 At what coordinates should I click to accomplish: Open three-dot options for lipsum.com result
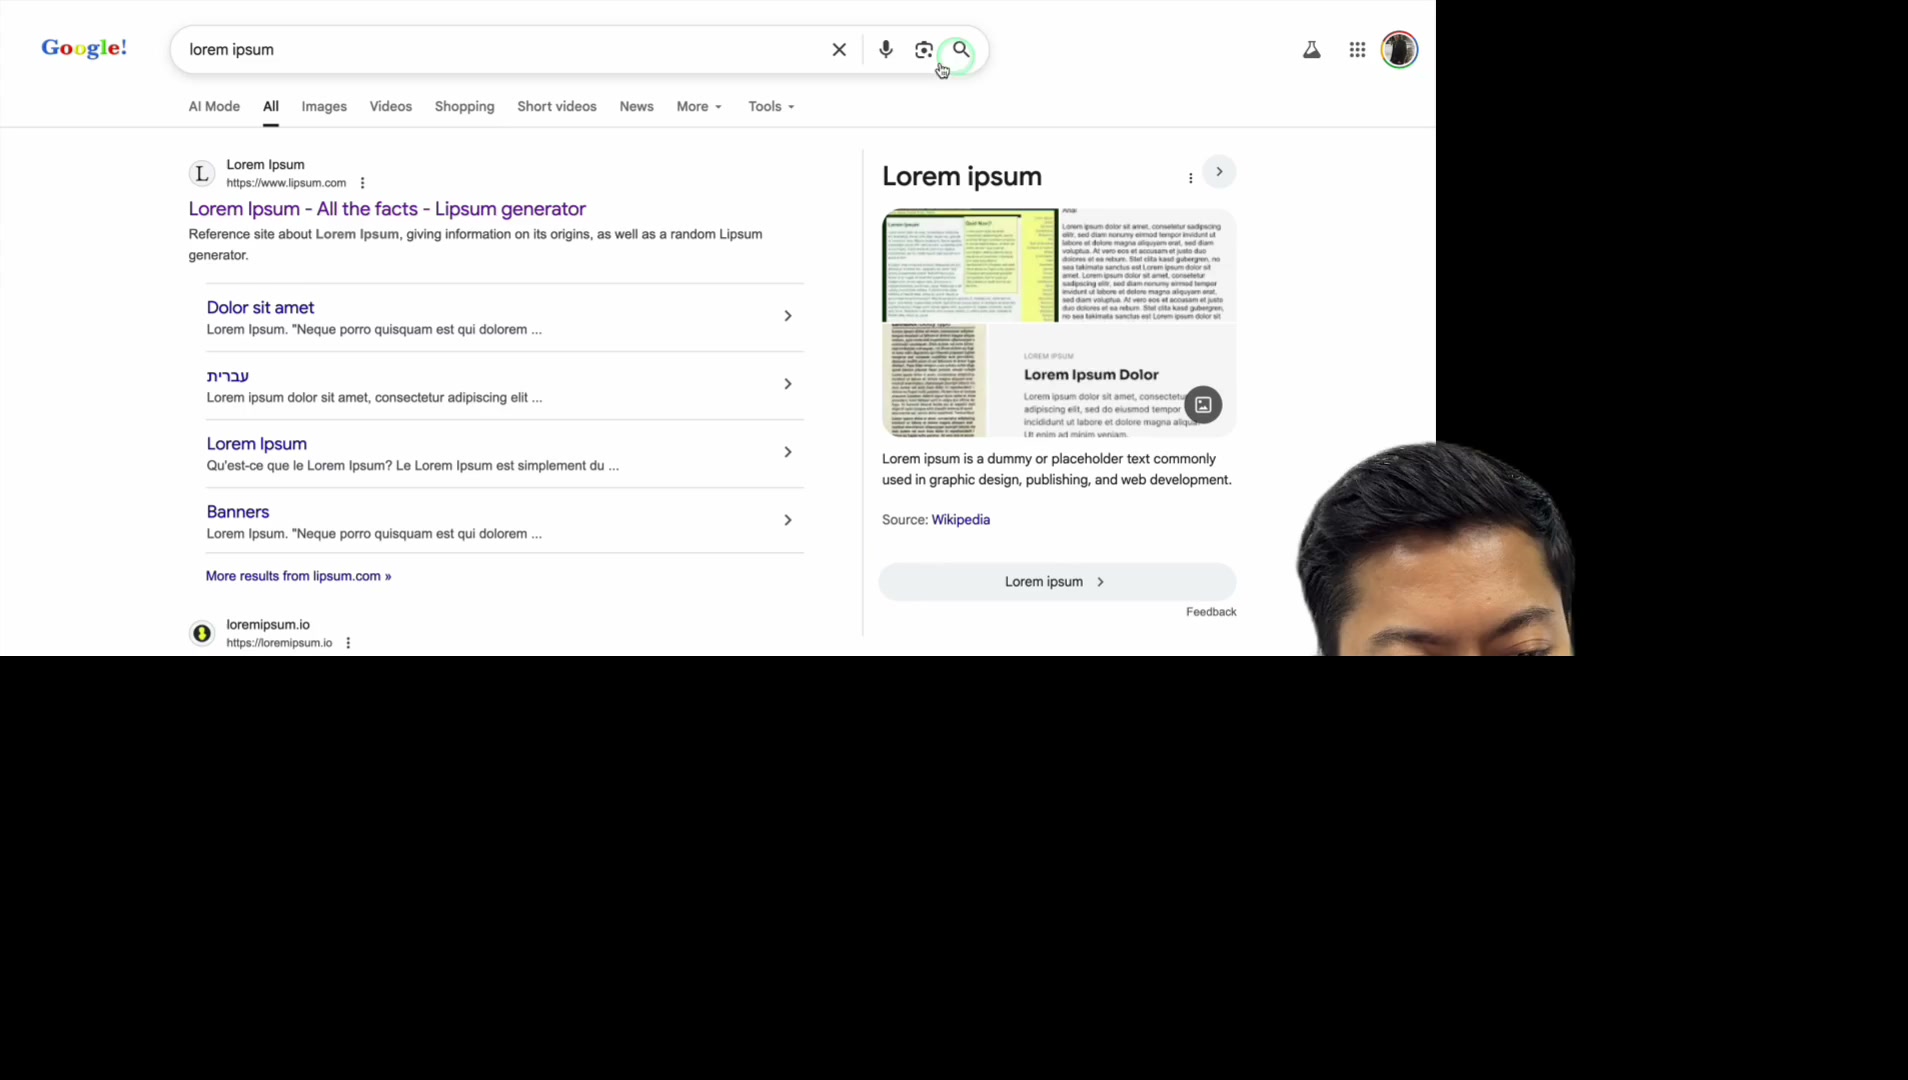362,183
